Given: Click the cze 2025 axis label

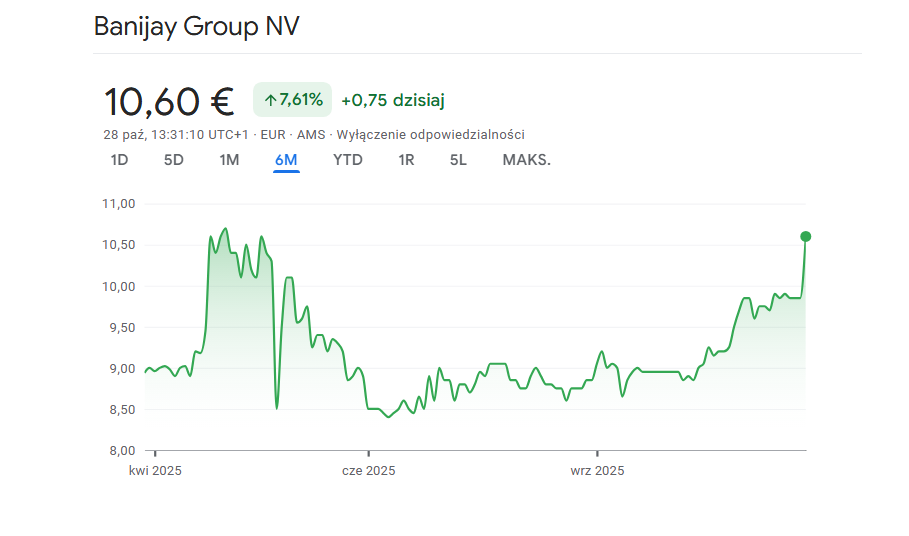Looking at the screenshot, I should (369, 471).
